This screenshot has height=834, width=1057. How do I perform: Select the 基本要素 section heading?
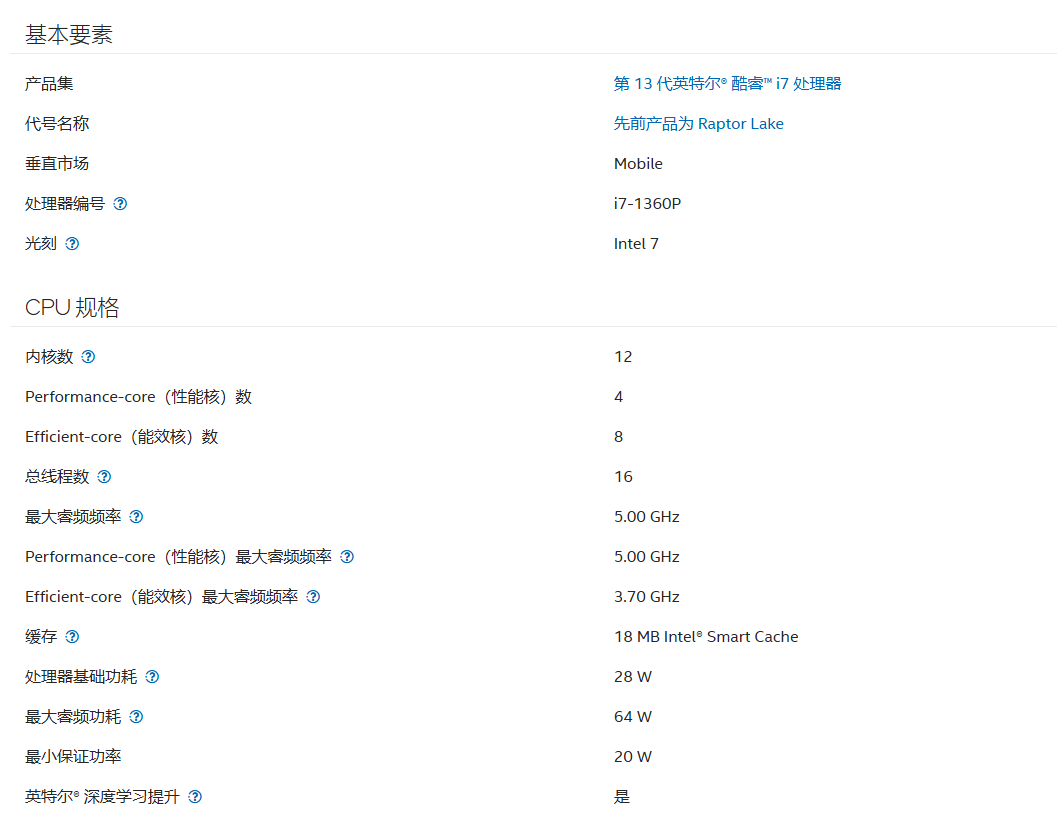point(69,34)
